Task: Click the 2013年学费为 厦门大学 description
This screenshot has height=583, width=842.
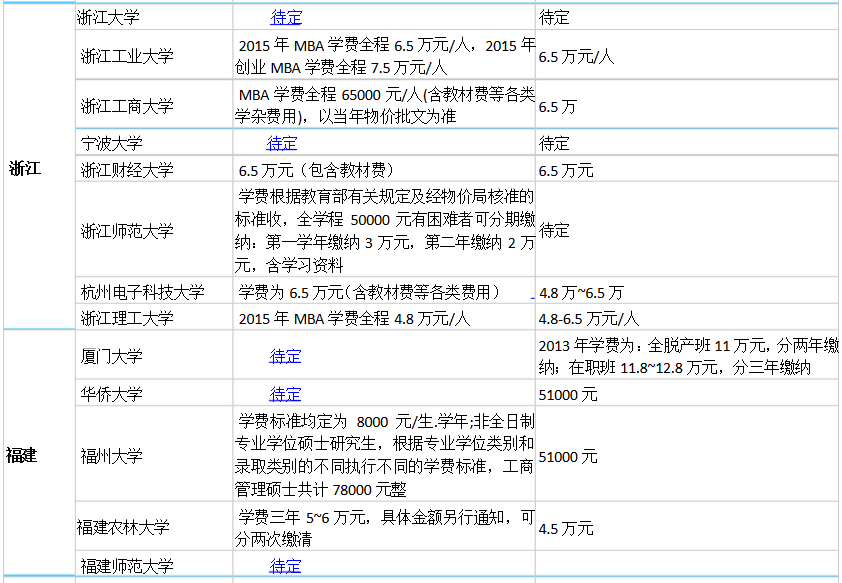Action: click(688, 356)
